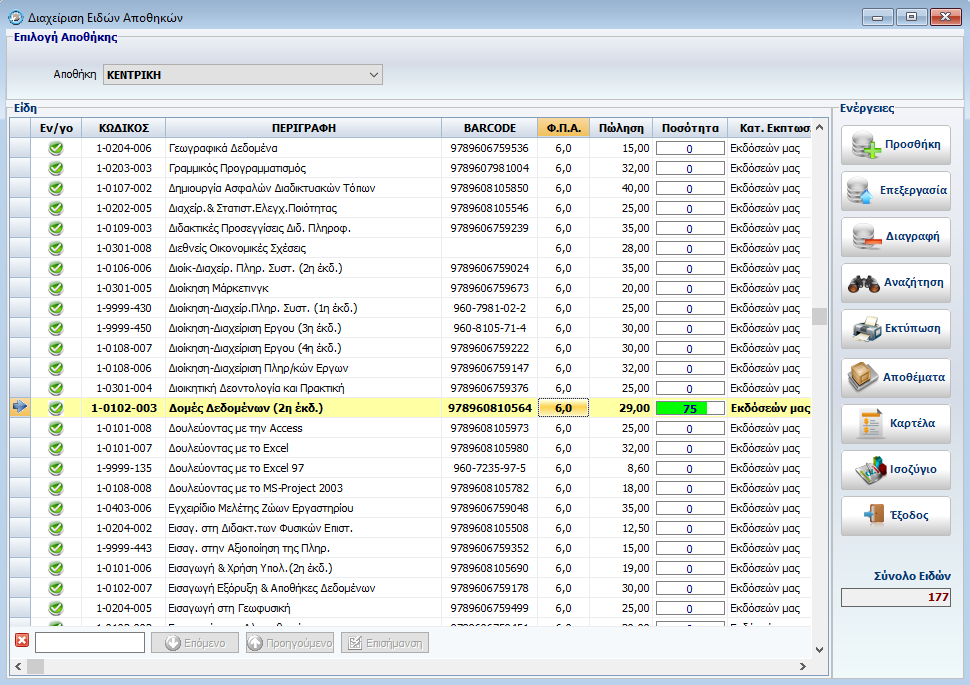Image resolution: width=970 pixels, height=685 pixels.
Task: Open the Αποθήκη ΚΕΝΤΡΙΚΗ dropdown
Action: tap(242, 75)
